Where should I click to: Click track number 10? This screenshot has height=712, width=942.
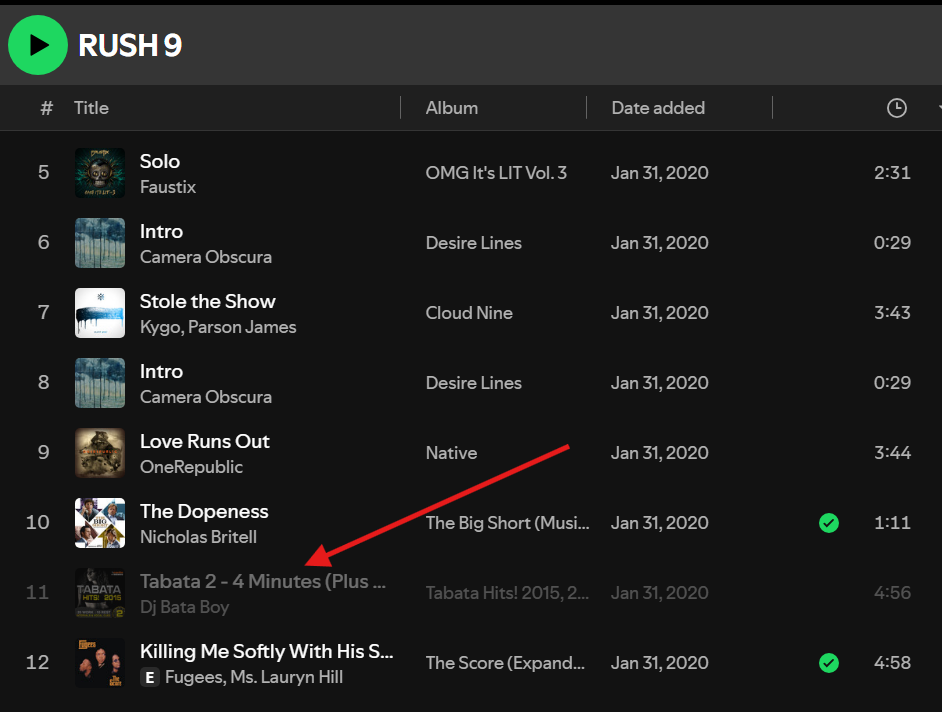coord(37,522)
